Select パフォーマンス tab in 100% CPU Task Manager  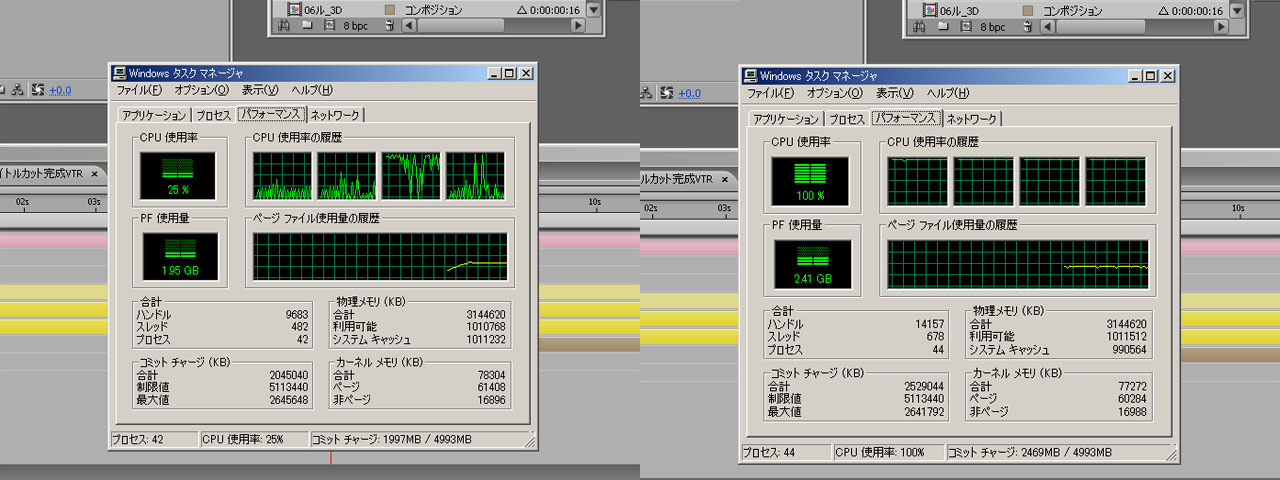[905, 117]
